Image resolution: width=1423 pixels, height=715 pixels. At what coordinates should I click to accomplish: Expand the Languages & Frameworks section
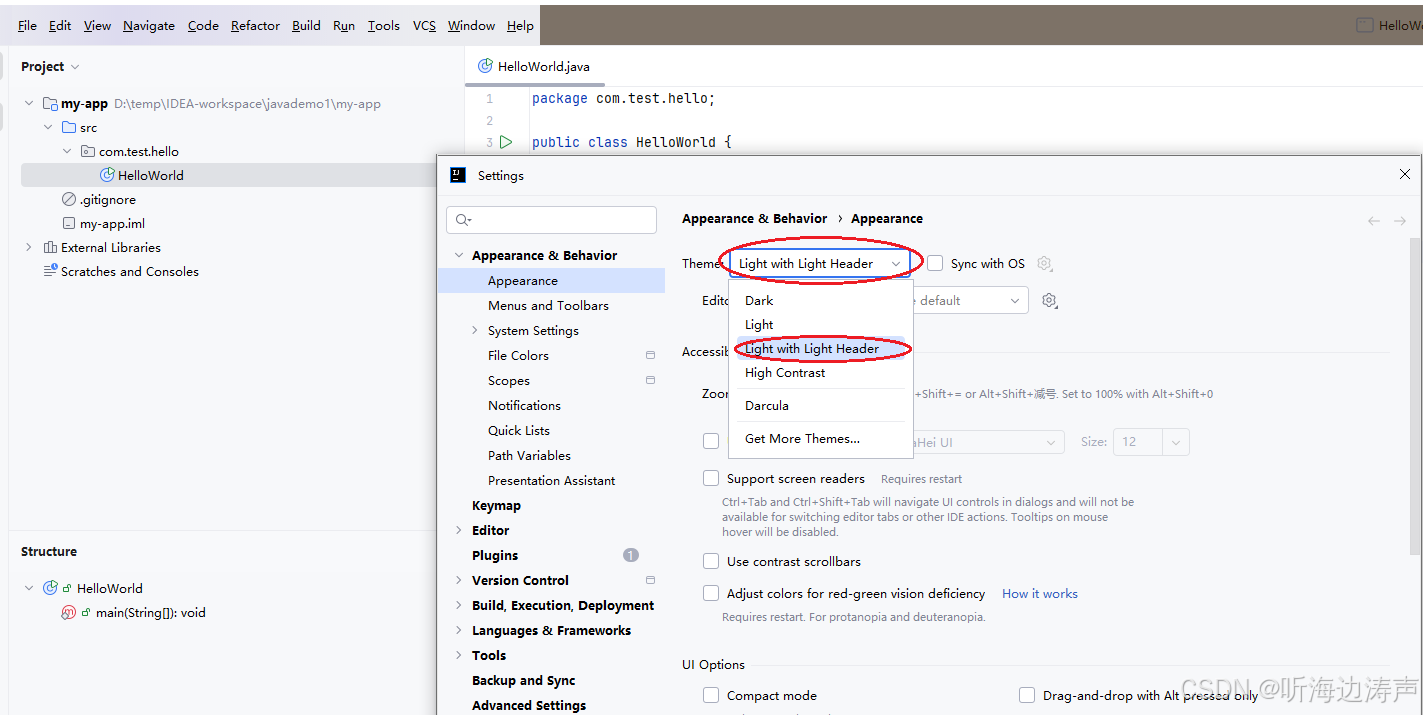(459, 630)
